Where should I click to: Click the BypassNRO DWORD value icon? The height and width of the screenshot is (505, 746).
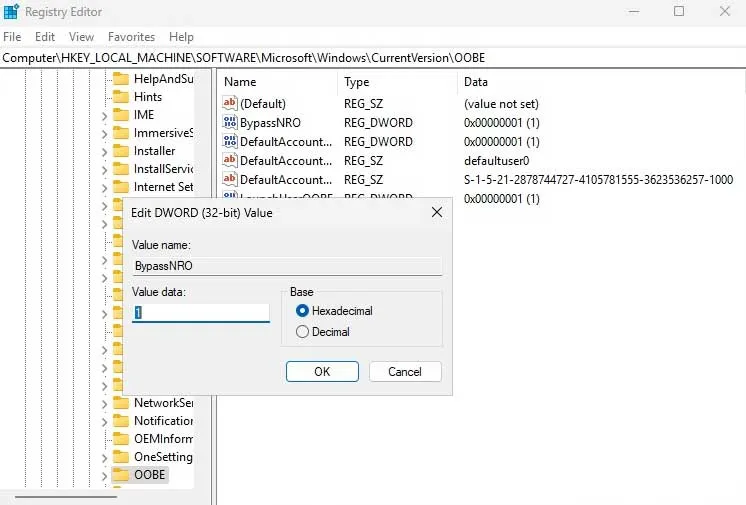230,122
